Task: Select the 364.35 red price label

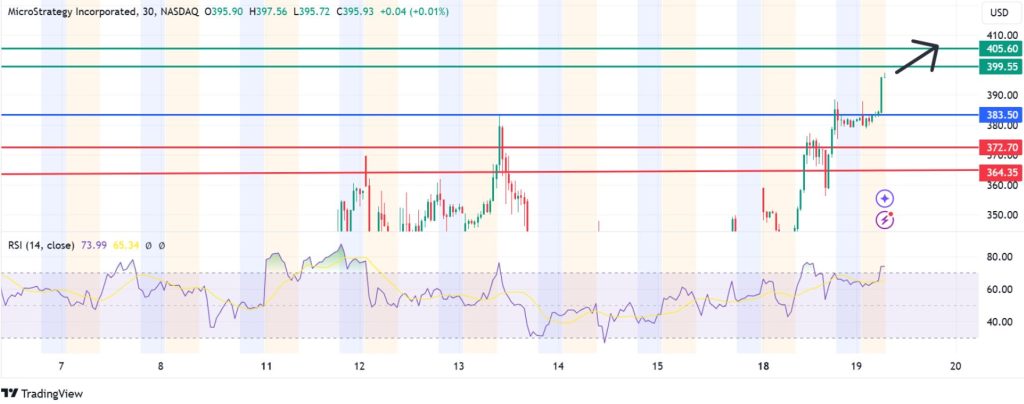Action: pos(1000,173)
